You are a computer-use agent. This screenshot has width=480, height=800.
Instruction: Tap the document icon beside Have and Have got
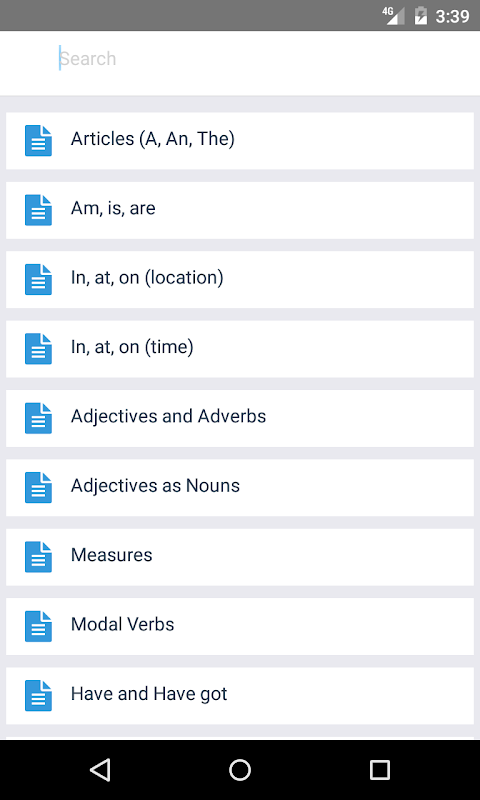pos(38,695)
